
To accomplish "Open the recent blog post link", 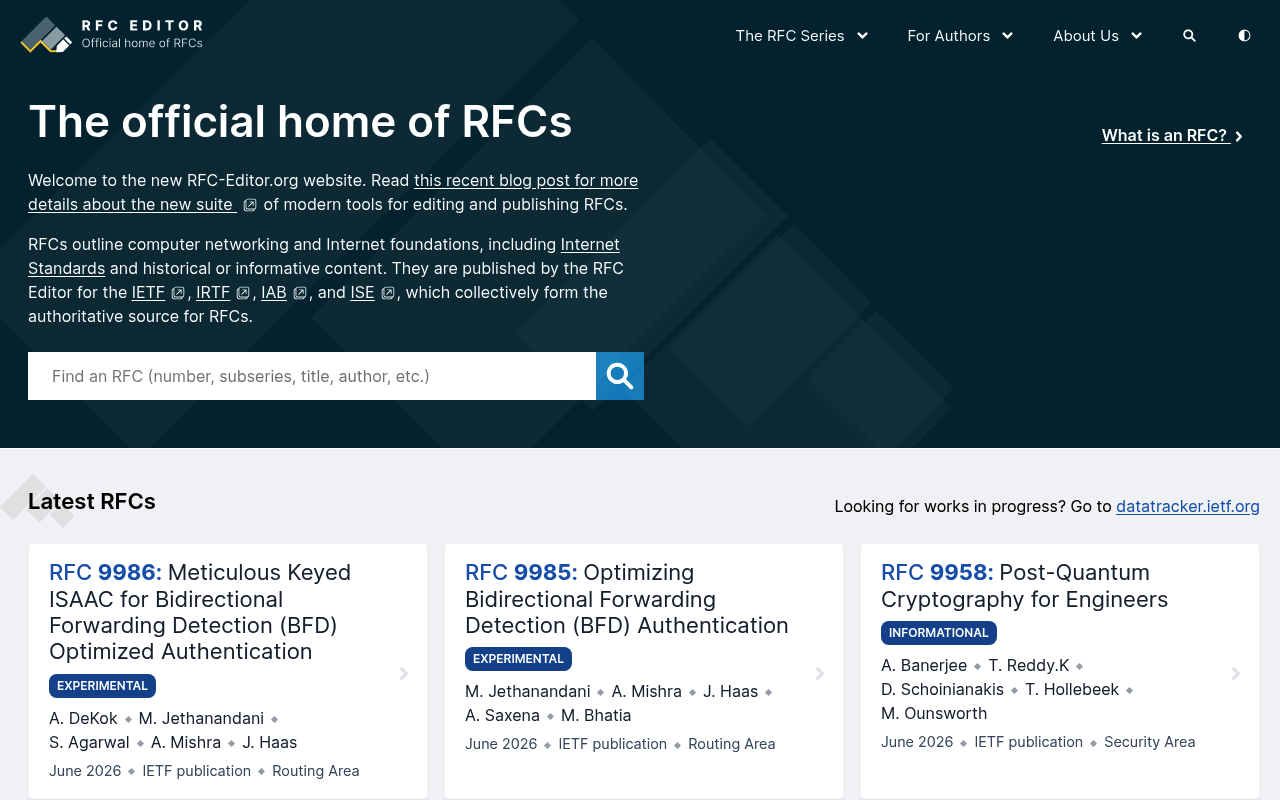I will pos(526,180).
